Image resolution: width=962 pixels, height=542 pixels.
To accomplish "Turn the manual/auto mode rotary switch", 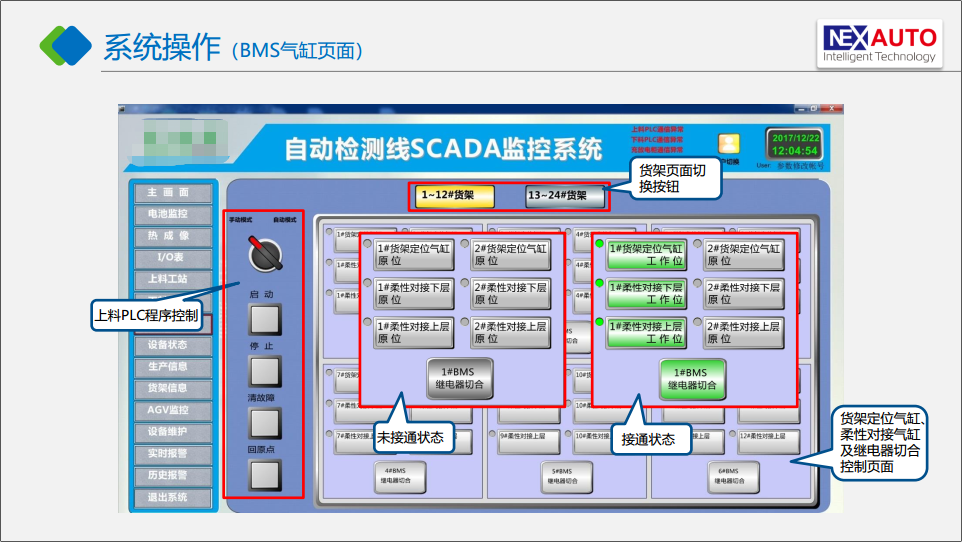I will (265, 254).
